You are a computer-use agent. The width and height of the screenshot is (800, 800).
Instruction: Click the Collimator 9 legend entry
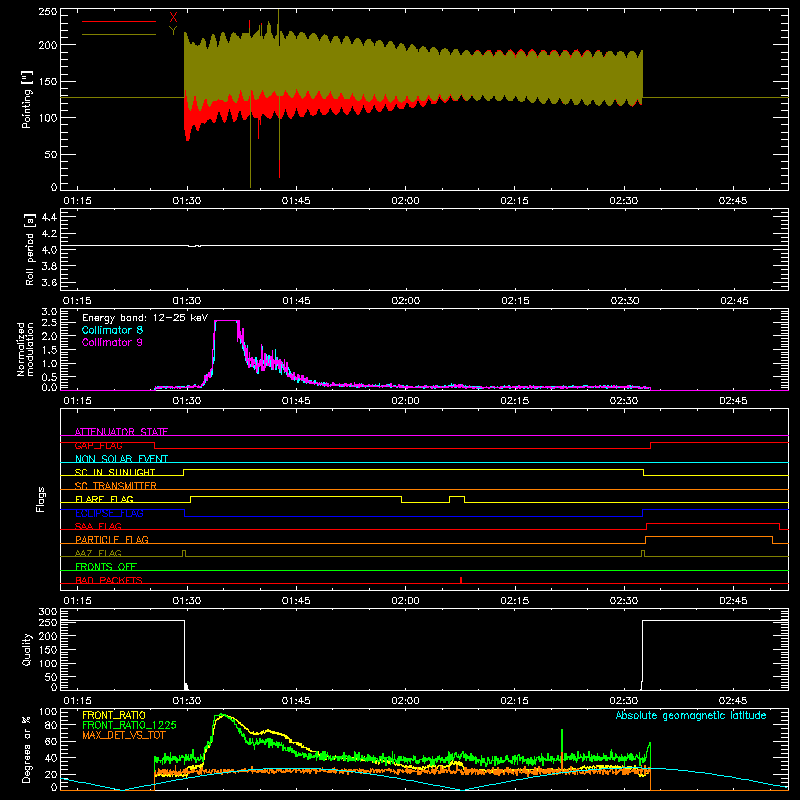click(112, 342)
